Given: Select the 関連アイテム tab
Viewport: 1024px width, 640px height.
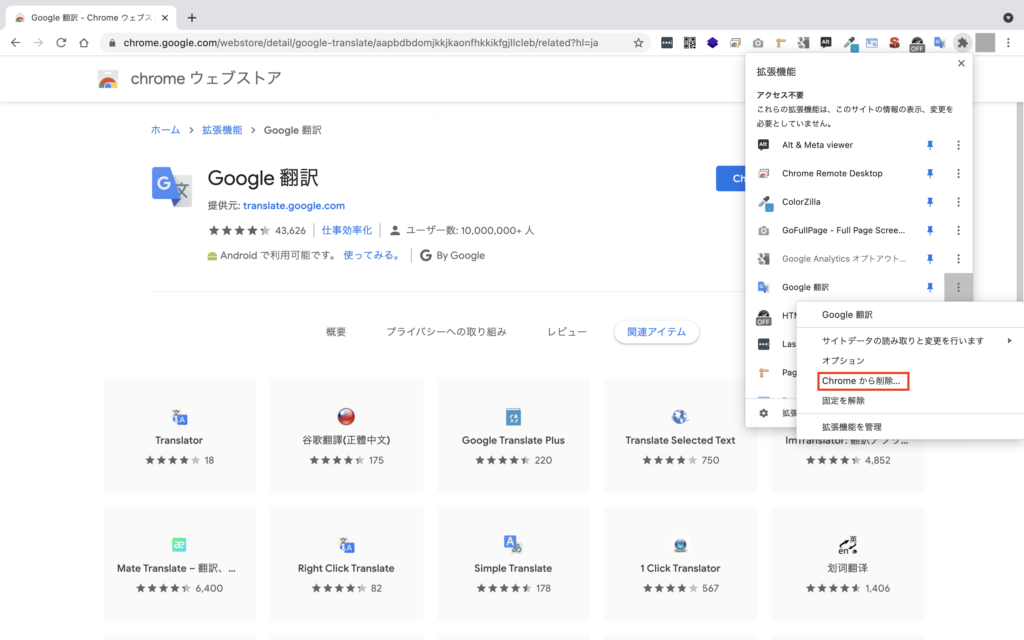Looking at the screenshot, I should (656, 332).
